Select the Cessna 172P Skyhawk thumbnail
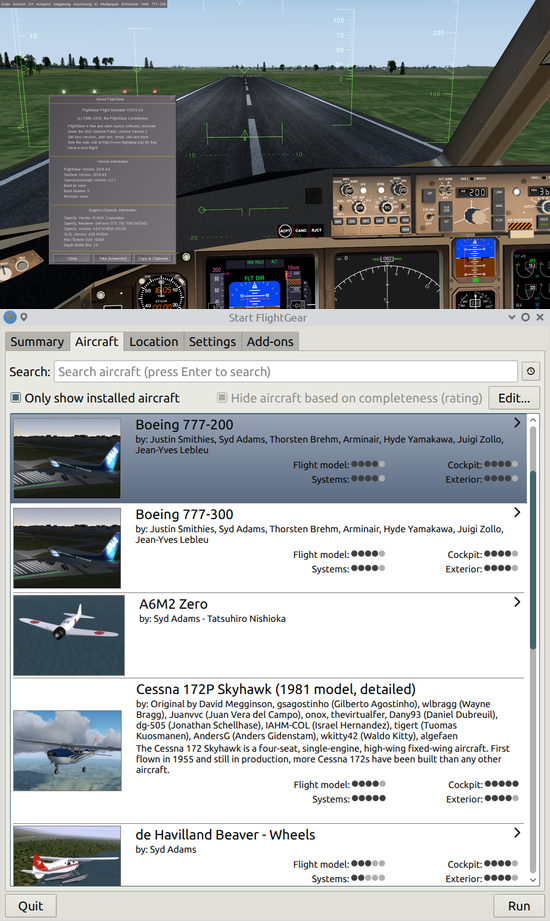Viewport: 550px width, 921px height. 67,750
